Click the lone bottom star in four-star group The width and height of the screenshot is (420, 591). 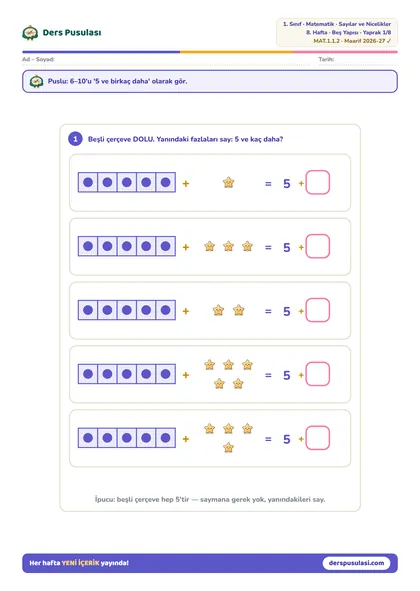point(228,447)
